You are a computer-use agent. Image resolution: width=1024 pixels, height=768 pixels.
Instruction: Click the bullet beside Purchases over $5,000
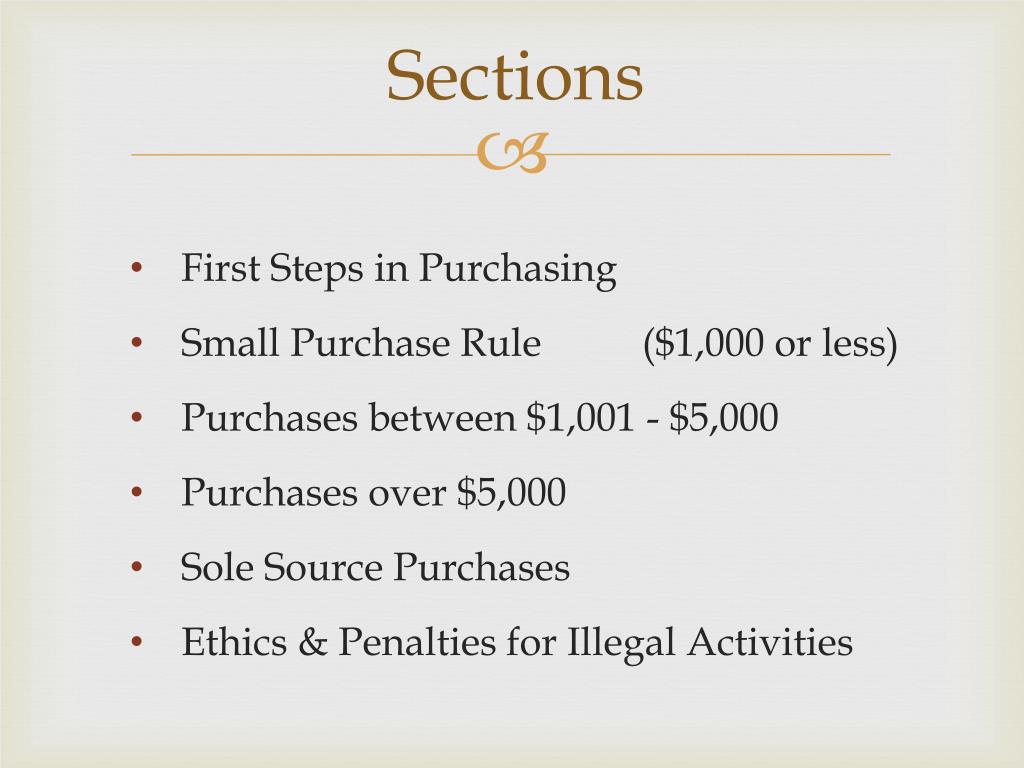tap(136, 492)
